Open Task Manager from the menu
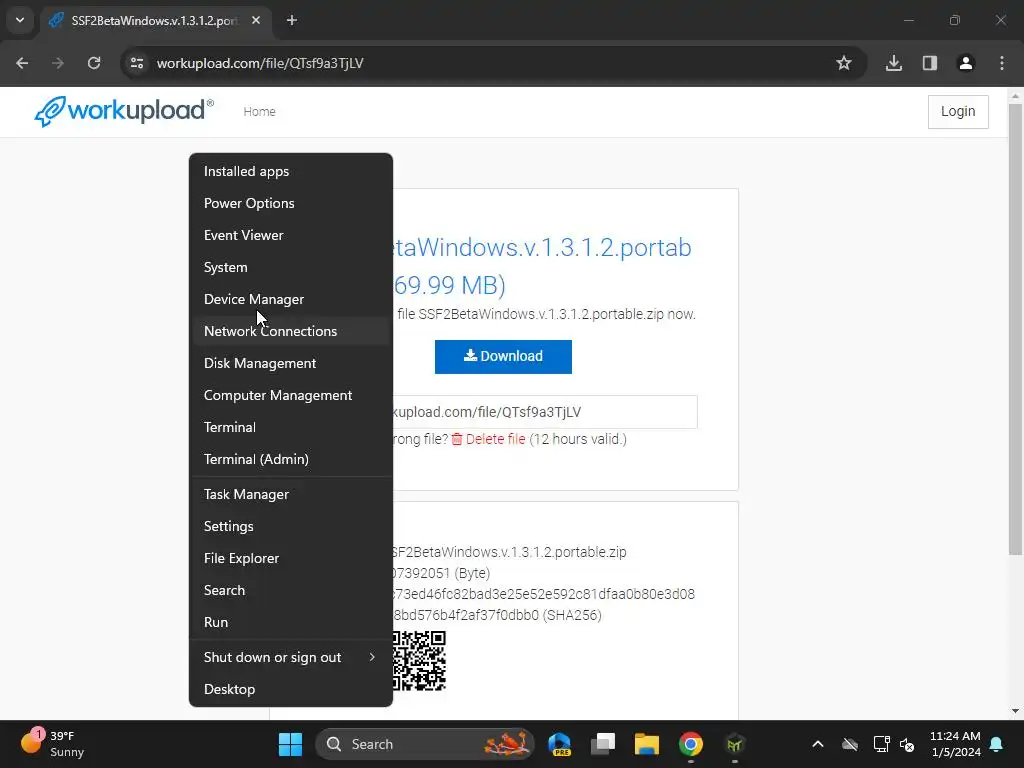Viewport: 1024px width, 768px height. click(x=291, y=494)
